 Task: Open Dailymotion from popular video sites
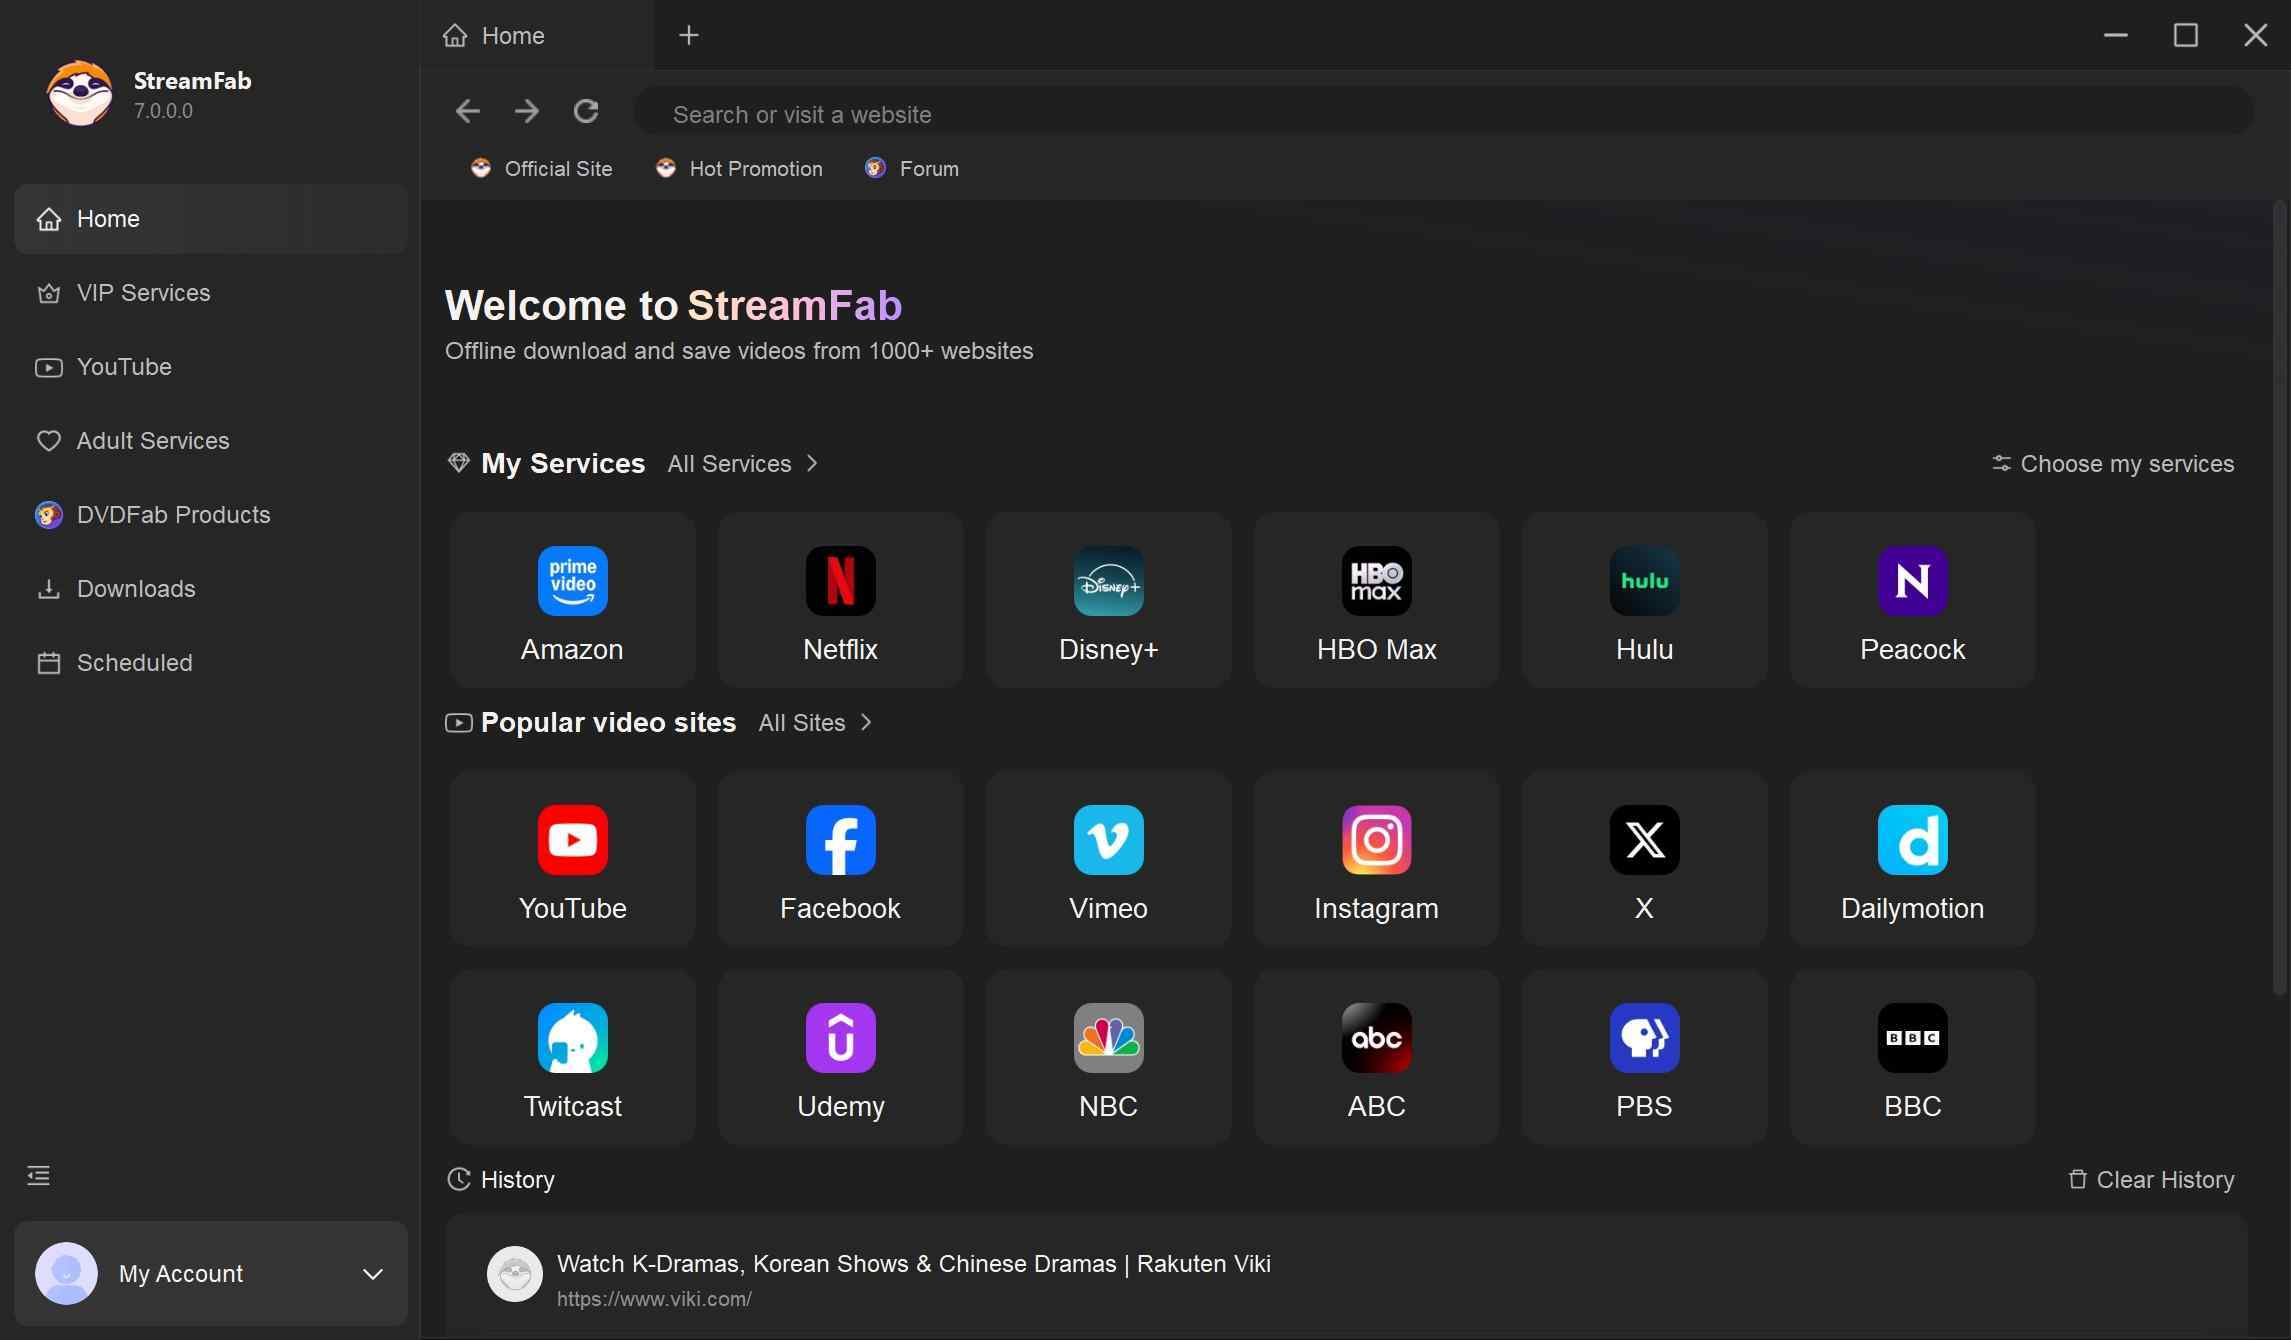coord(1911,858)
